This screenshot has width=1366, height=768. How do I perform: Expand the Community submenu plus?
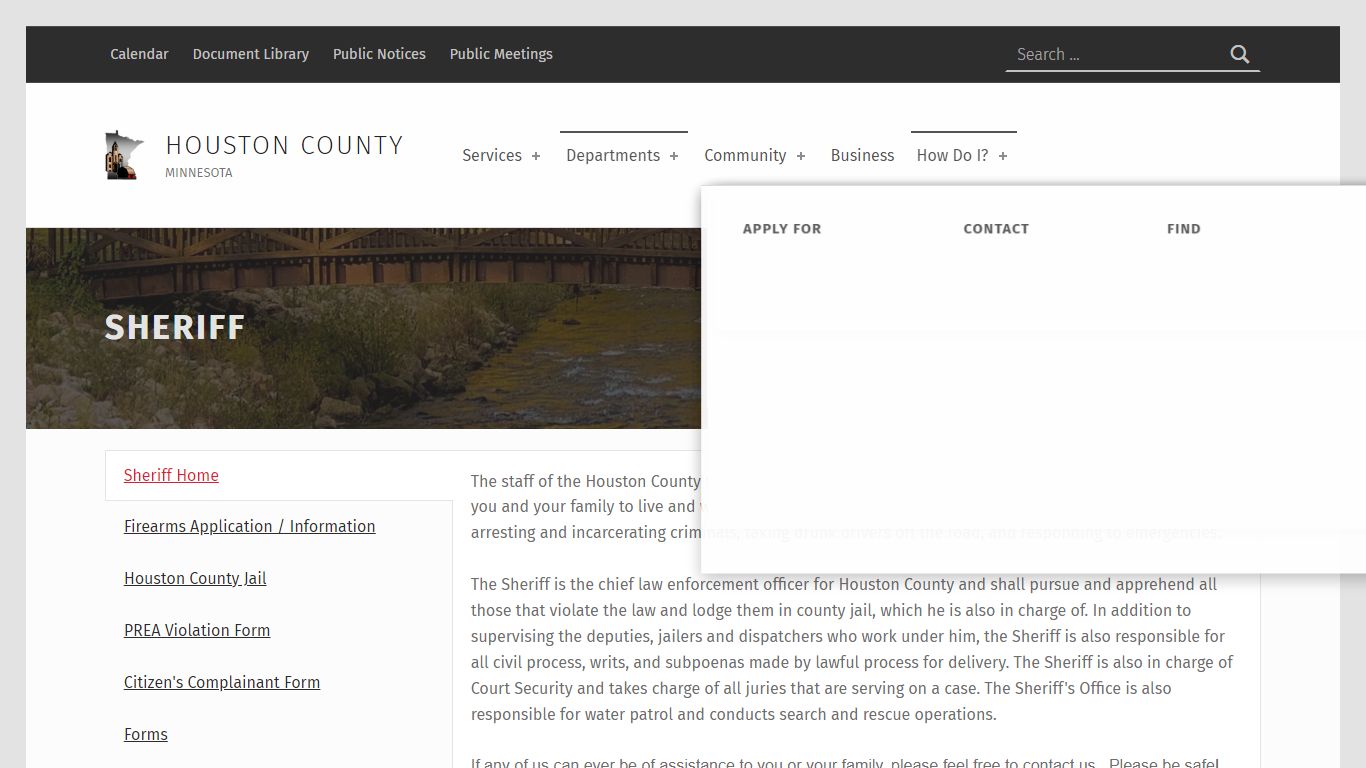(800, 156)
